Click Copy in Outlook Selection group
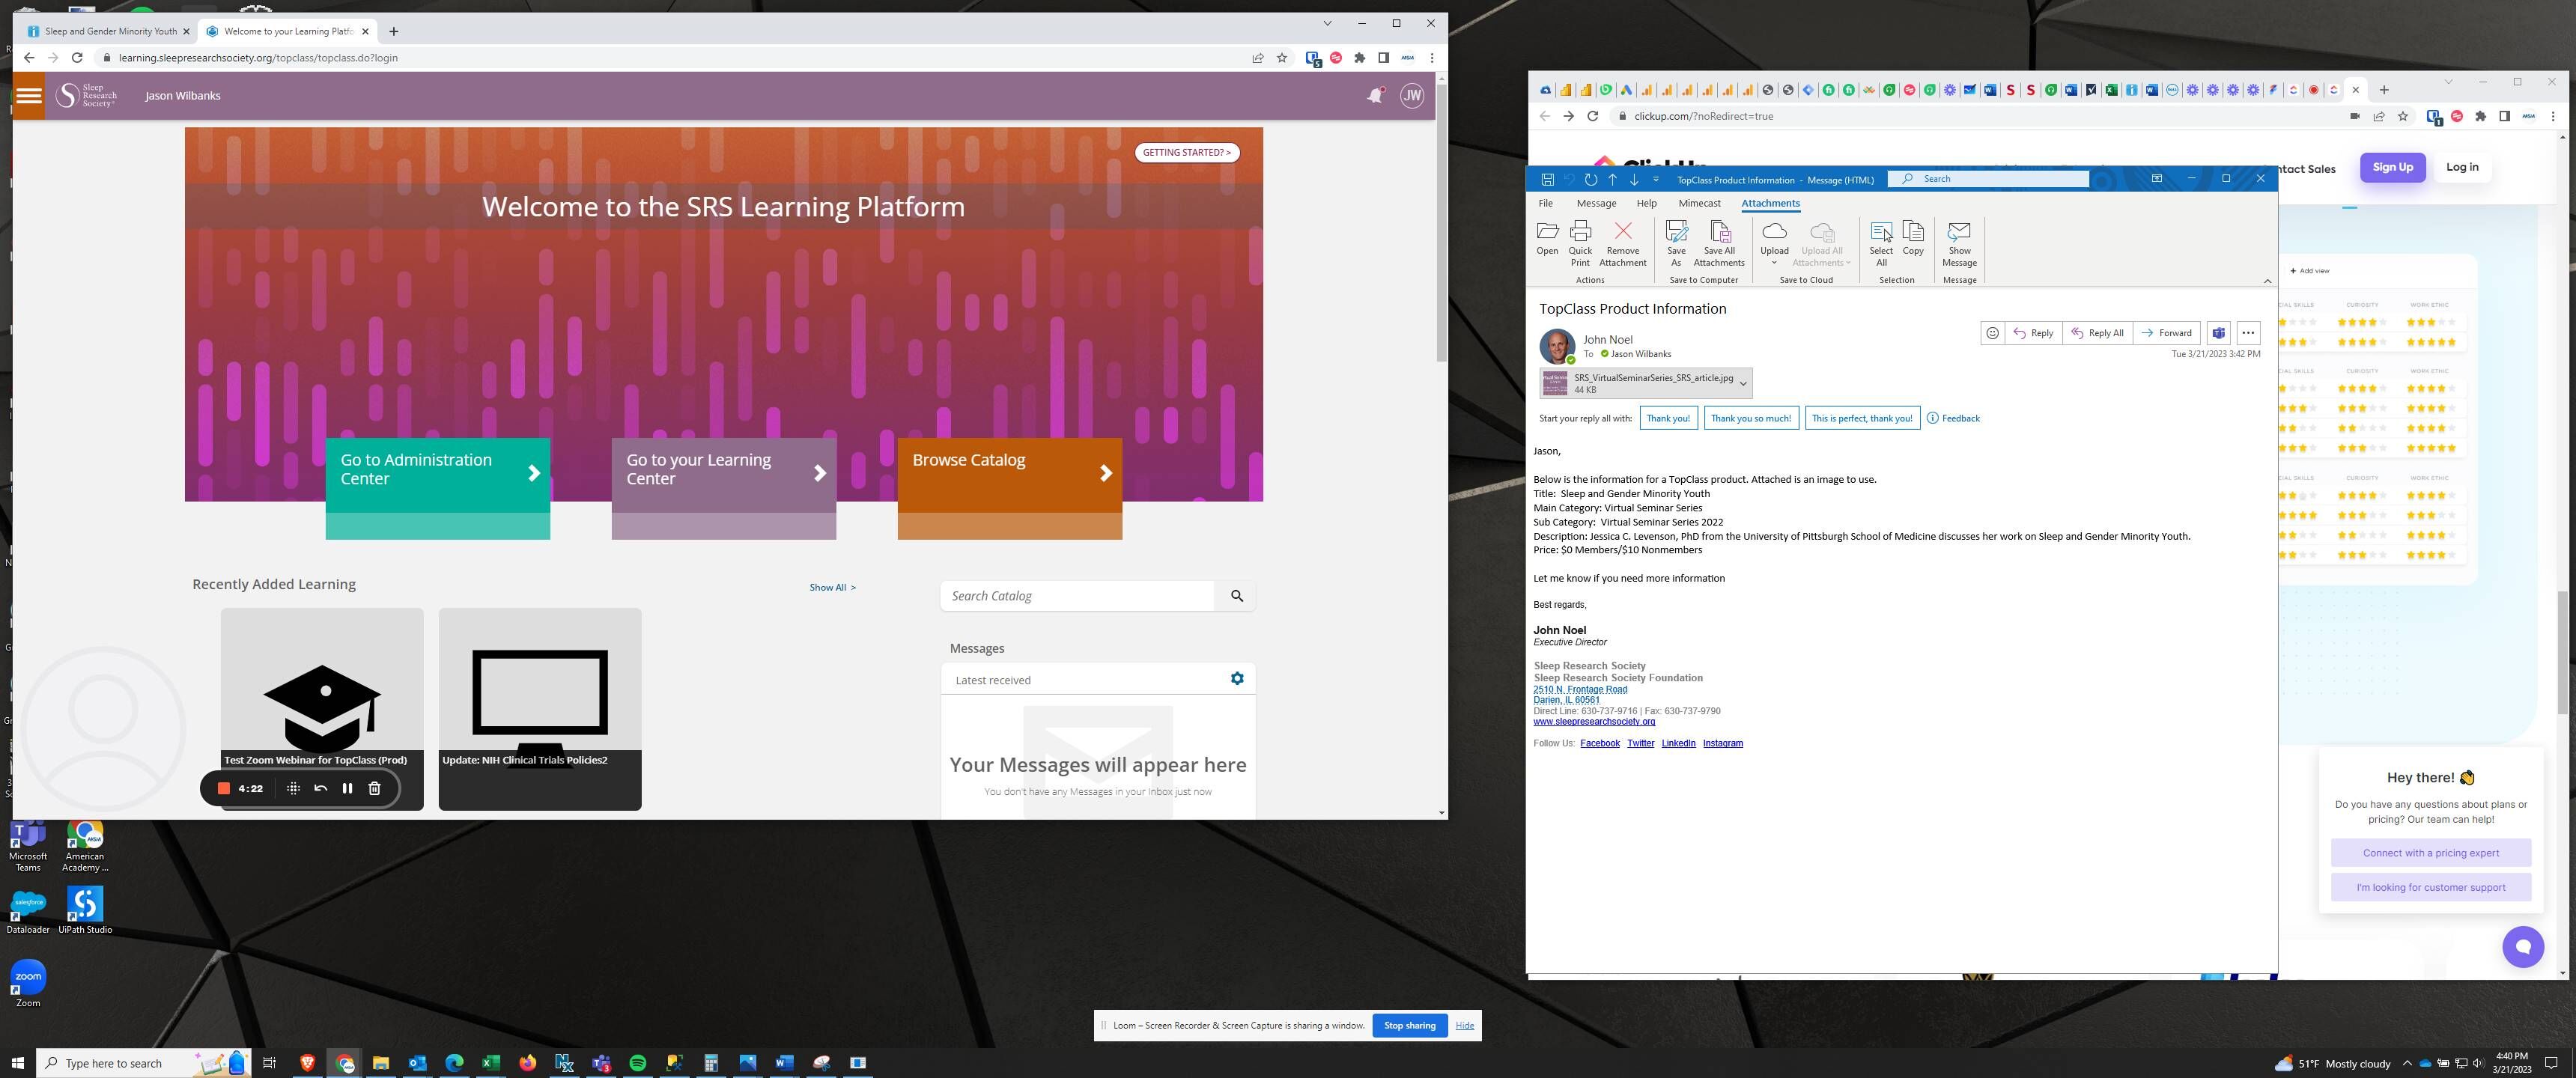This screenshot has width=2576, height=1078. click(x=1912, y=238)
